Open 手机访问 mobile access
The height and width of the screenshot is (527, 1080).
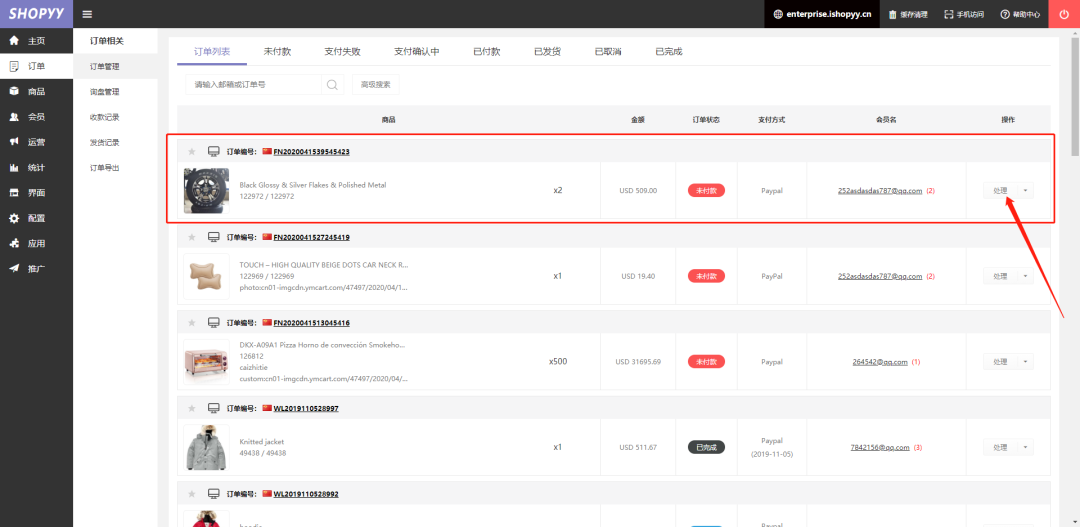click(964, 14)
